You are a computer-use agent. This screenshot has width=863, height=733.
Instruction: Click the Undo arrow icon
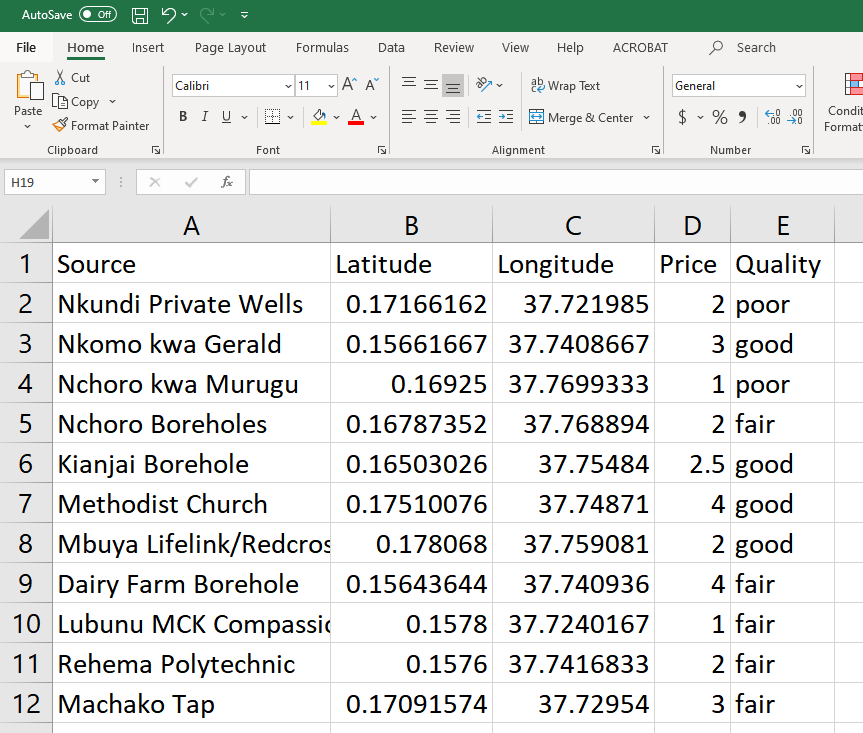pos(168,15)
